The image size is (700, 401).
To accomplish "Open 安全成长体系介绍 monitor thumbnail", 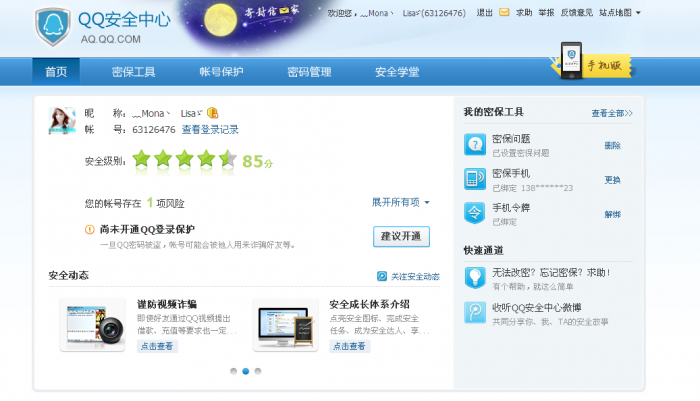I will point(286,325).
